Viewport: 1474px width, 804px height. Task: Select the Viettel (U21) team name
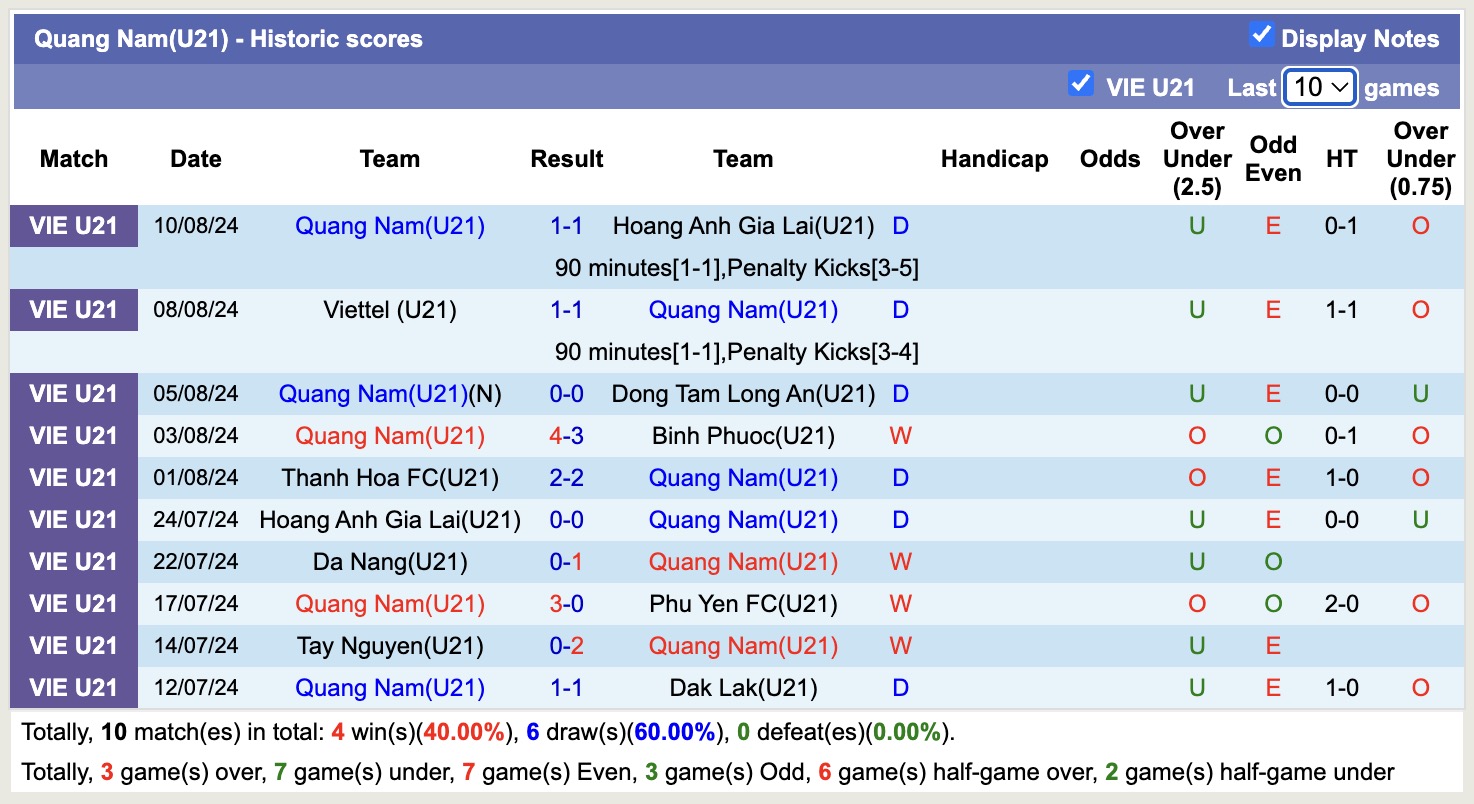[x=389, y=309]
